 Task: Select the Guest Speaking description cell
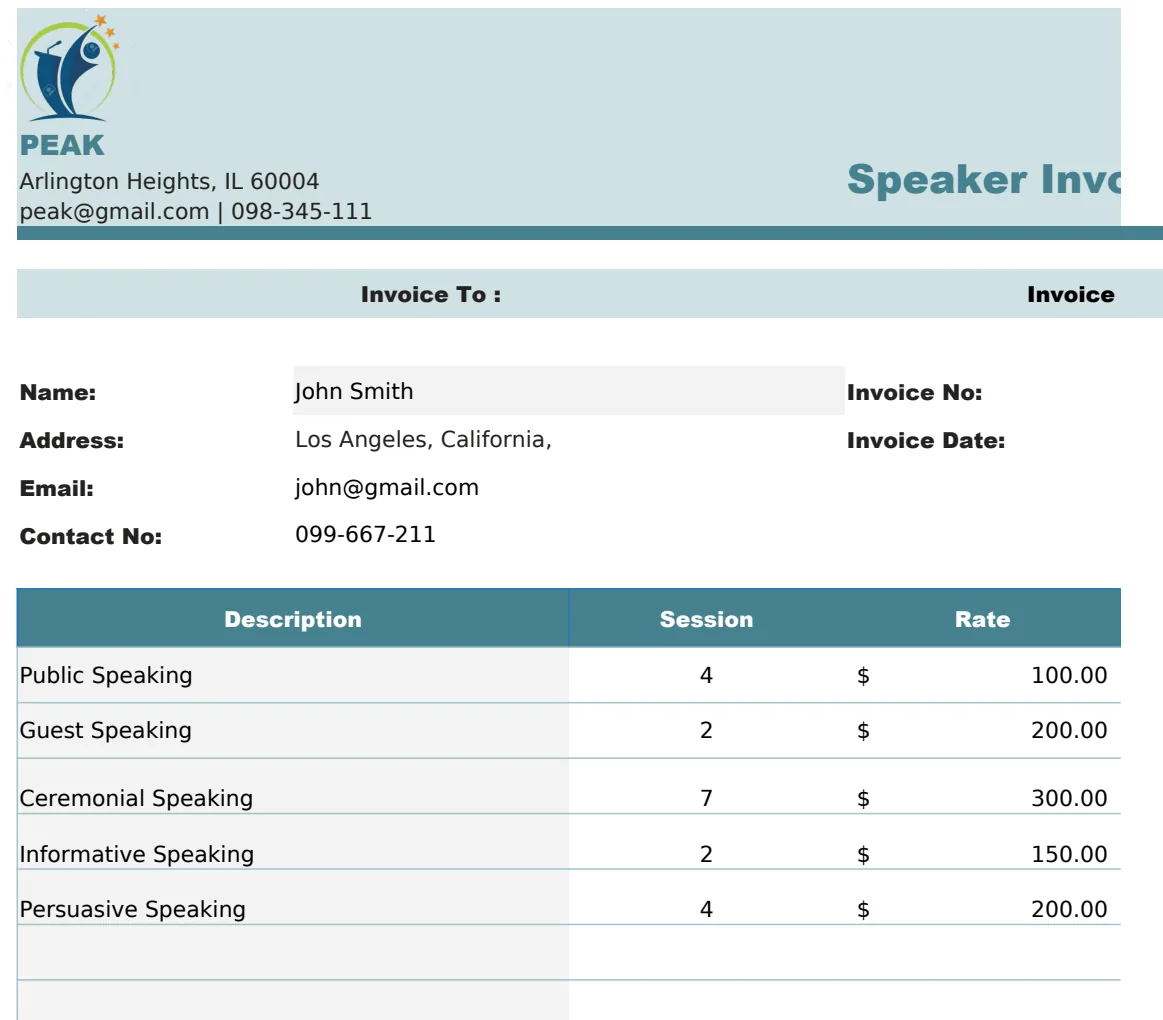(293, 731)
